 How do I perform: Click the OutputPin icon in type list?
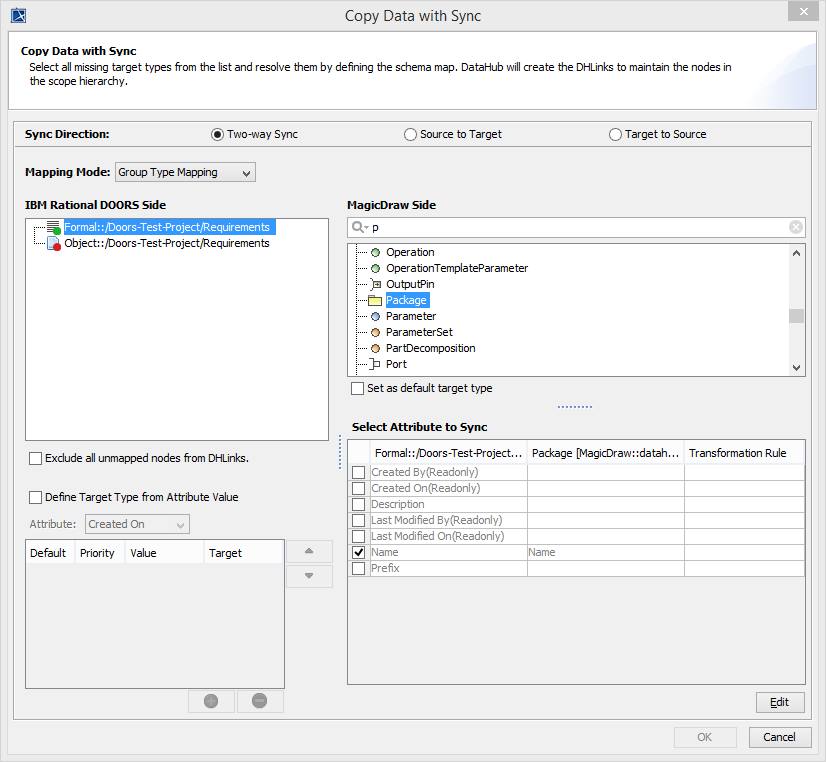375,284
